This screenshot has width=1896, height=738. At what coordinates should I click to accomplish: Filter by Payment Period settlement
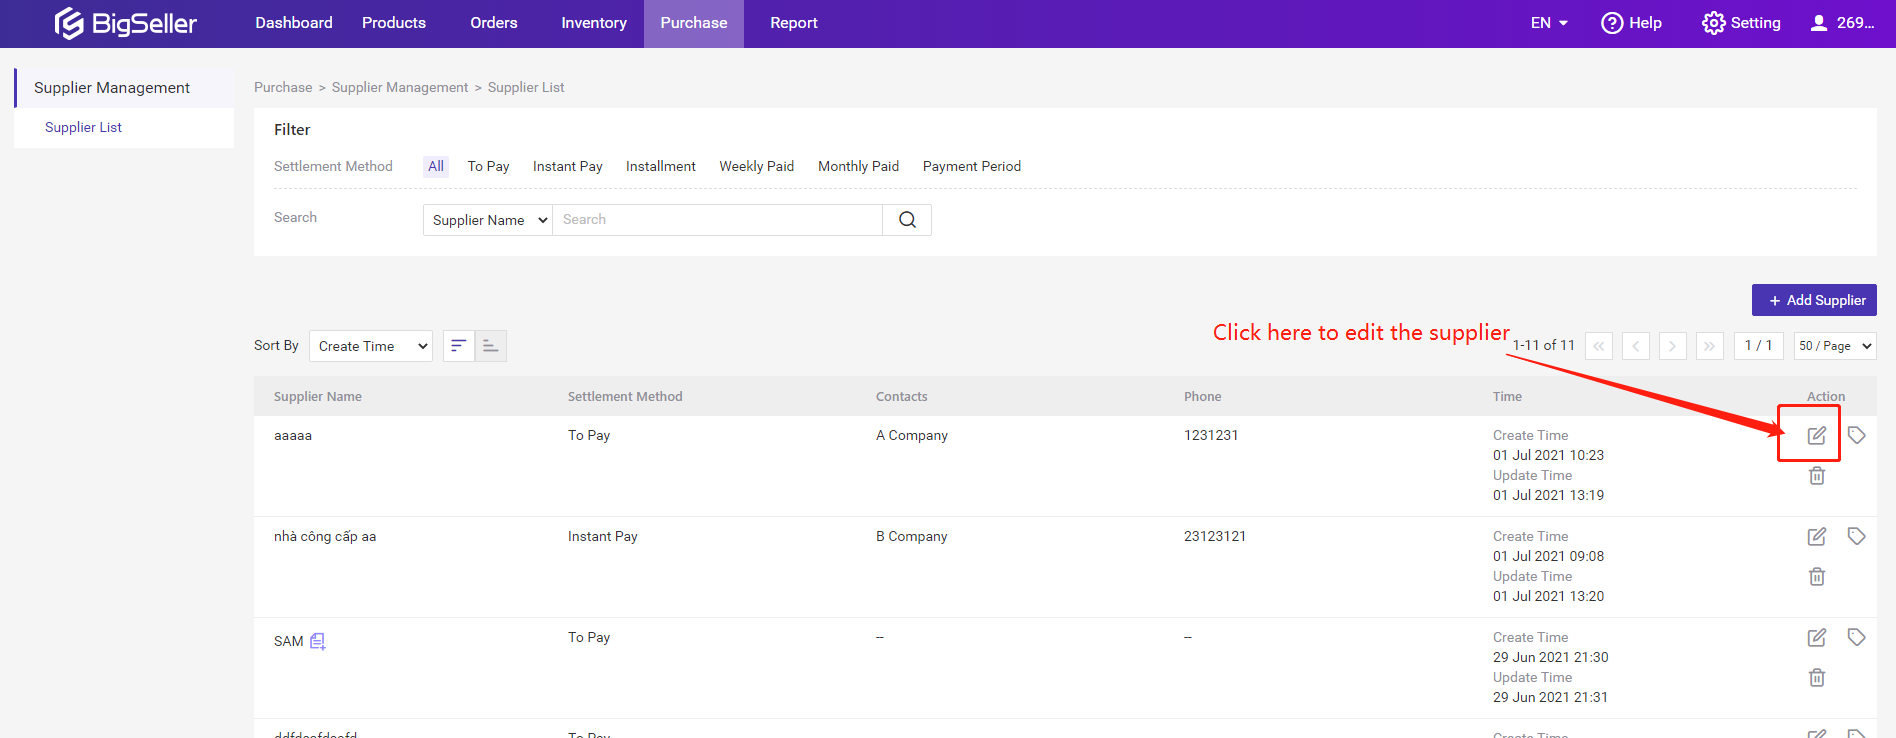tap(972, 166)
